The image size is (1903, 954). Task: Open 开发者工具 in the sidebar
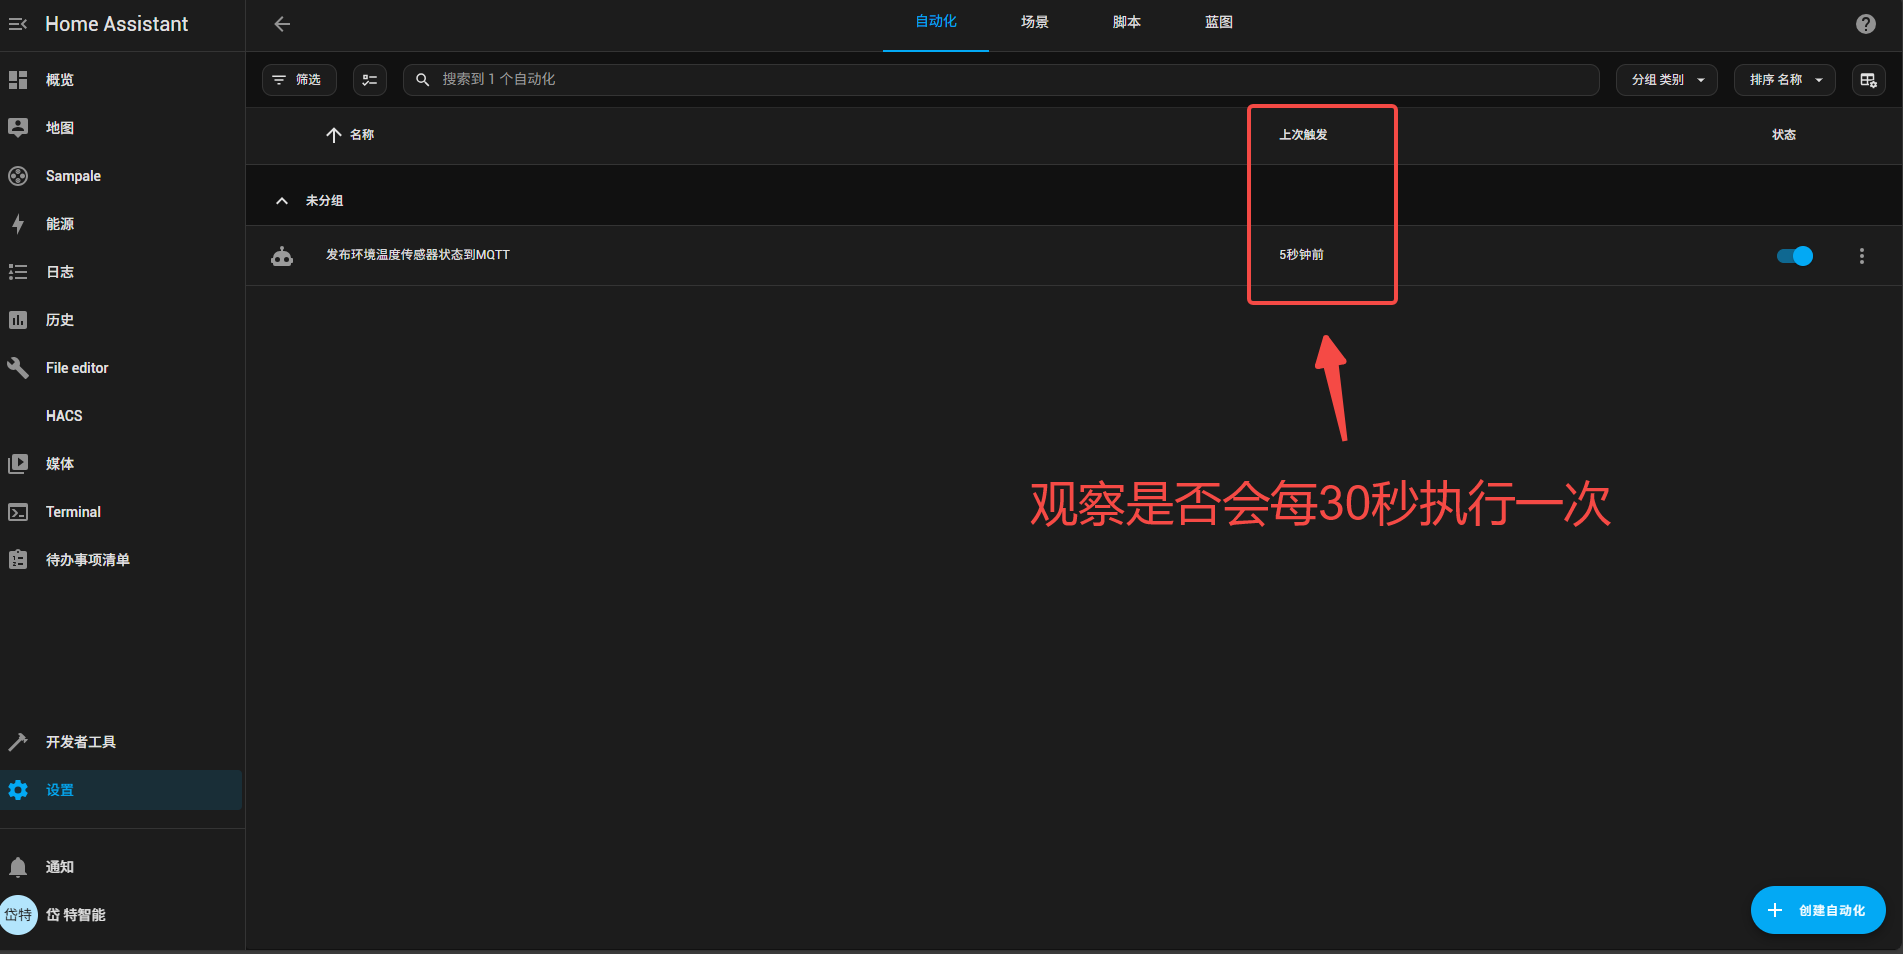[x=80, y=742]
